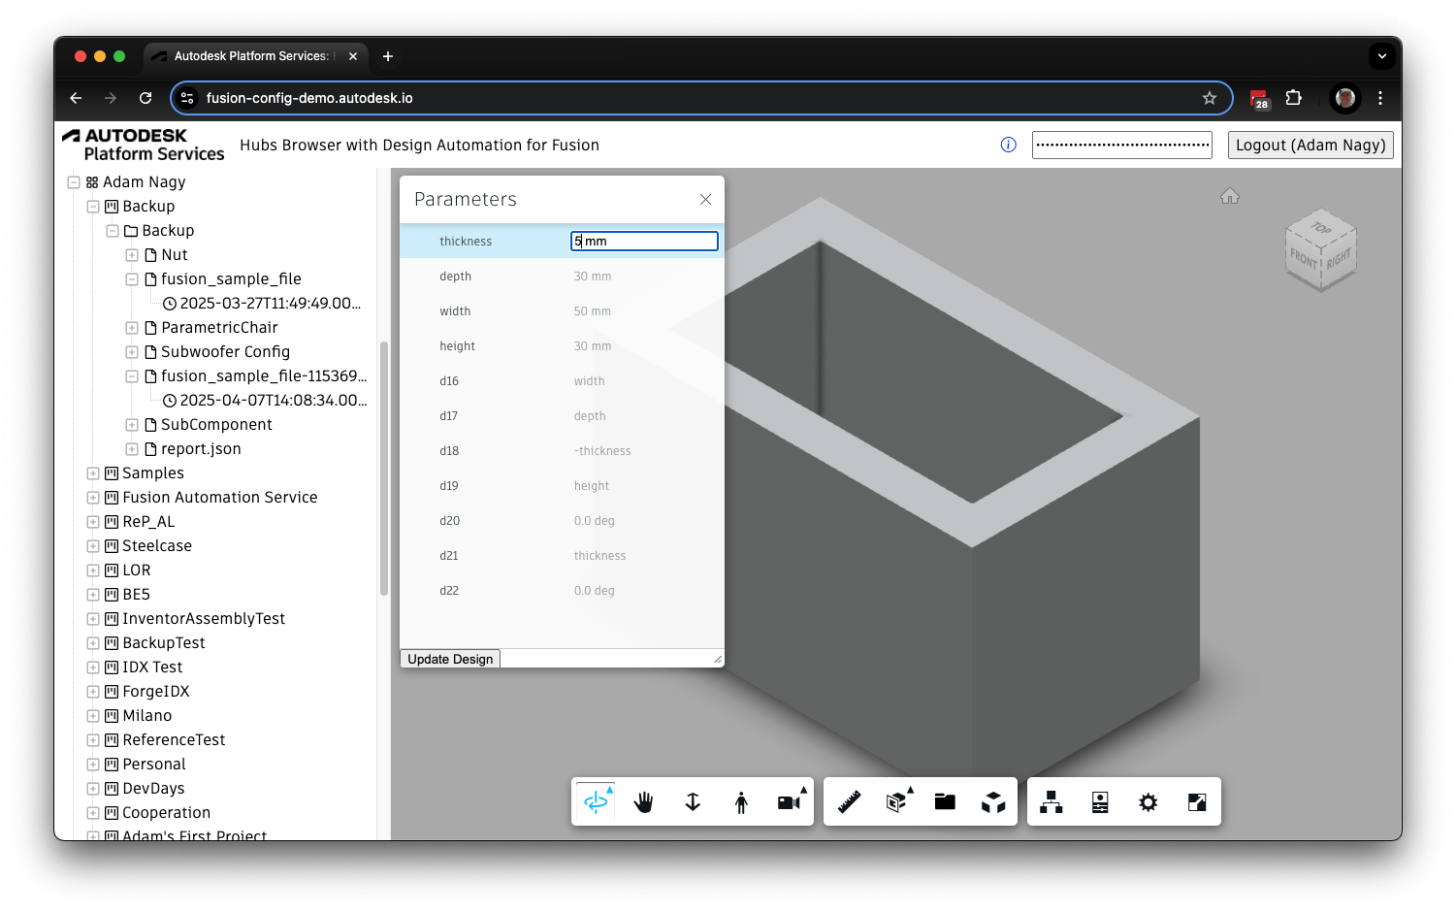
Task: Click the Update Design button
Action: (449, 658)
